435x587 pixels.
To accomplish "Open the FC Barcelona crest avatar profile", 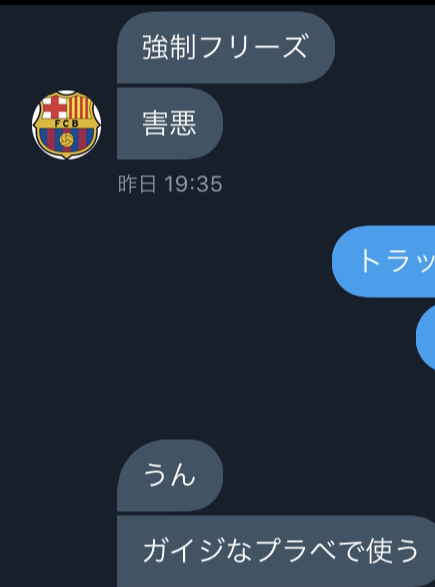I will coord(66,125).
